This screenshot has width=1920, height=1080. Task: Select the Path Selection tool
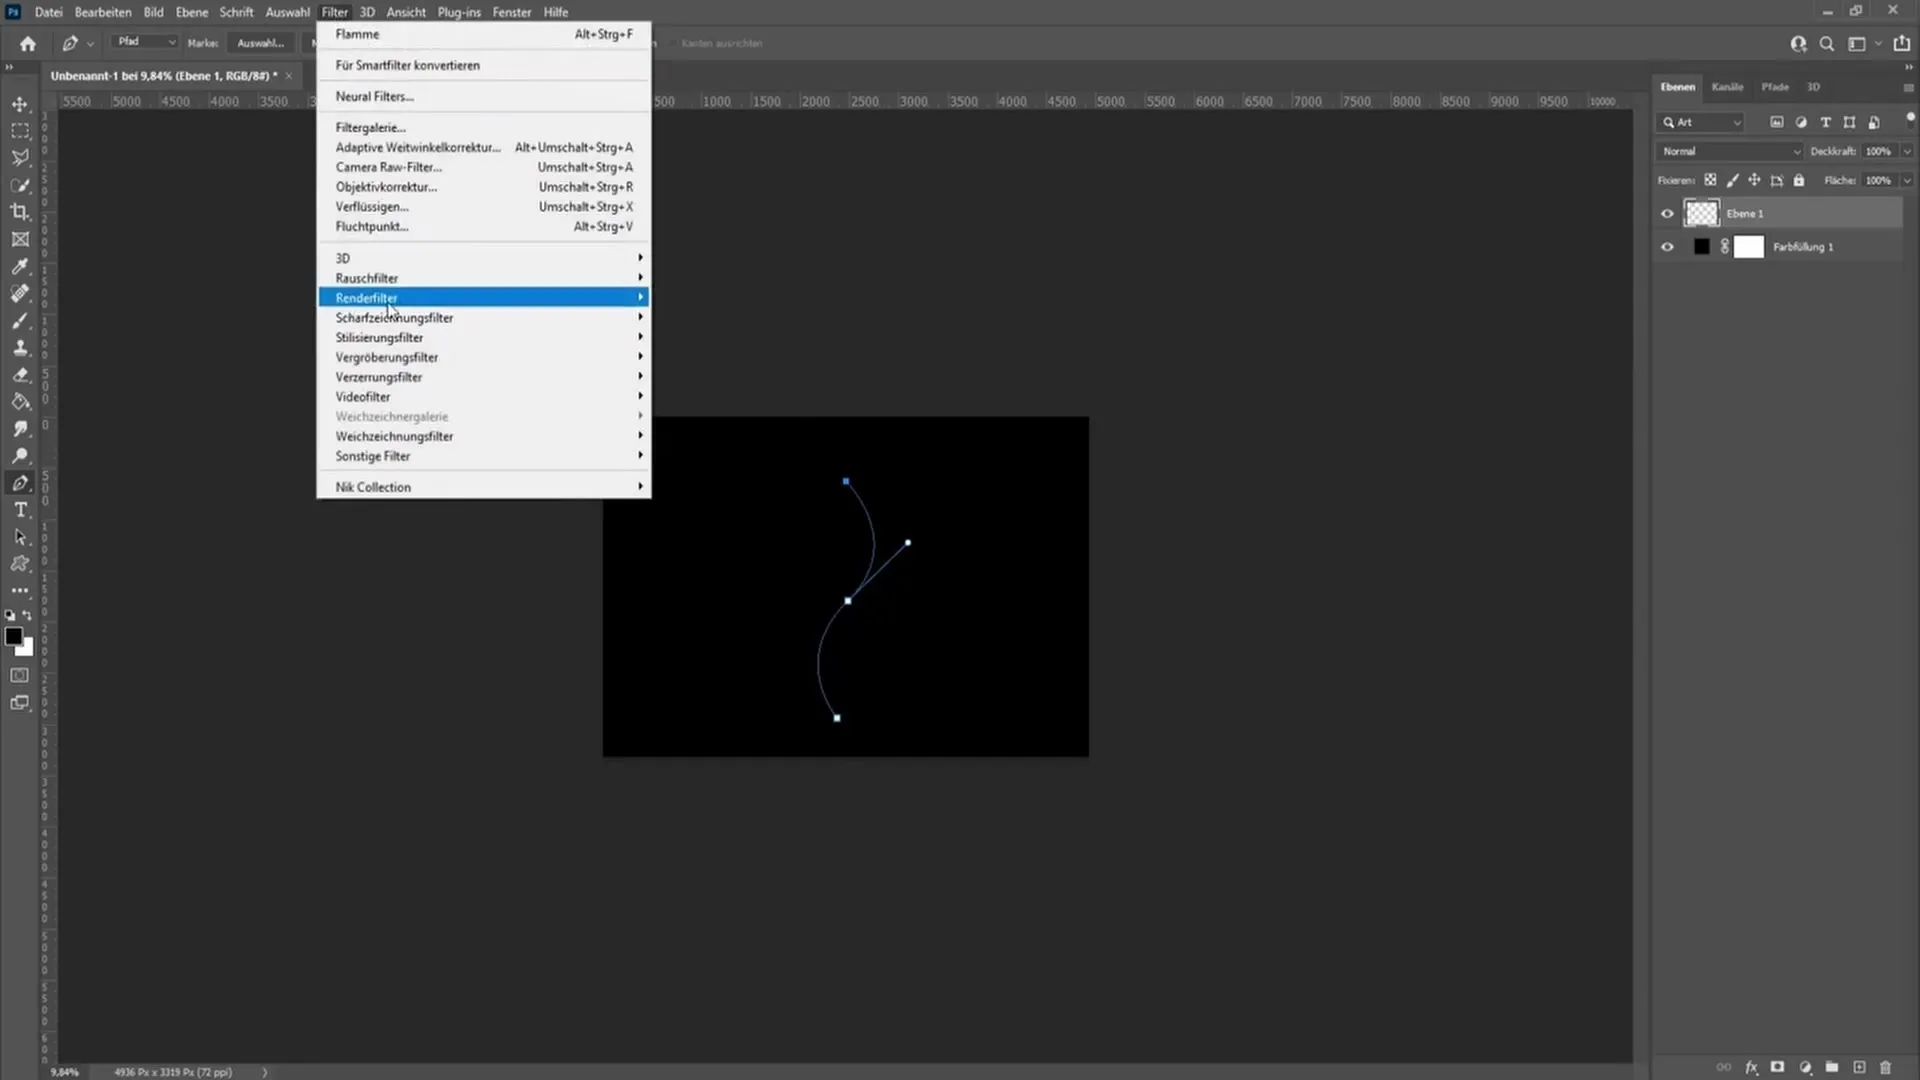[x=20, y=537]
